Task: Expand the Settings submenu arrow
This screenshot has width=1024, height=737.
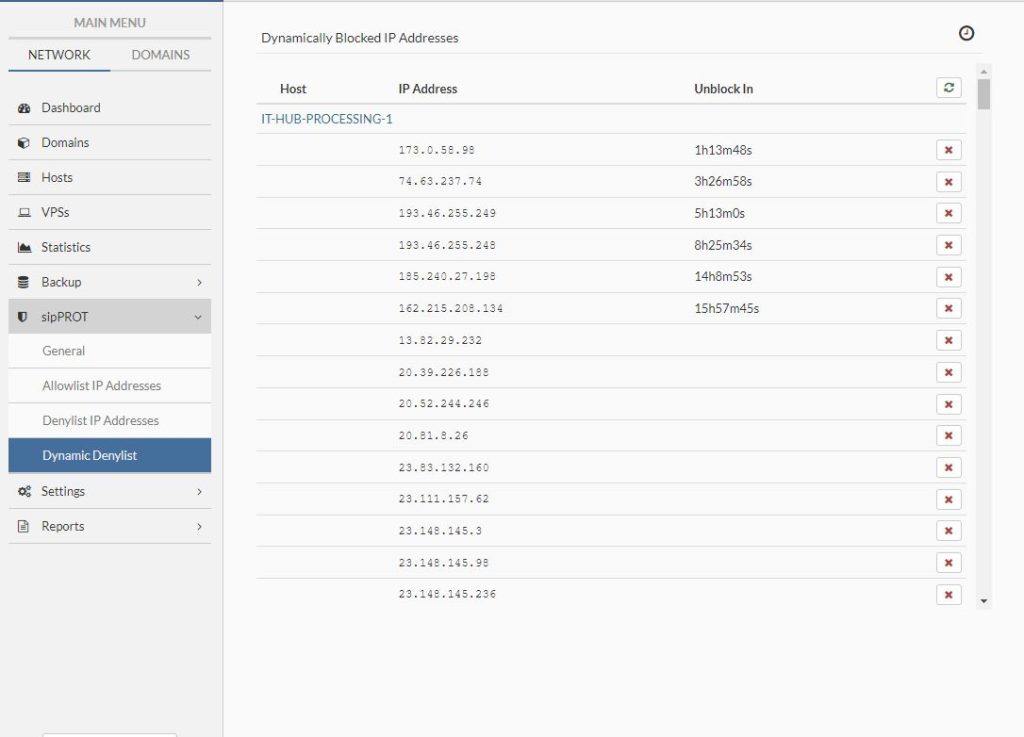Action: tap(199, 492)
